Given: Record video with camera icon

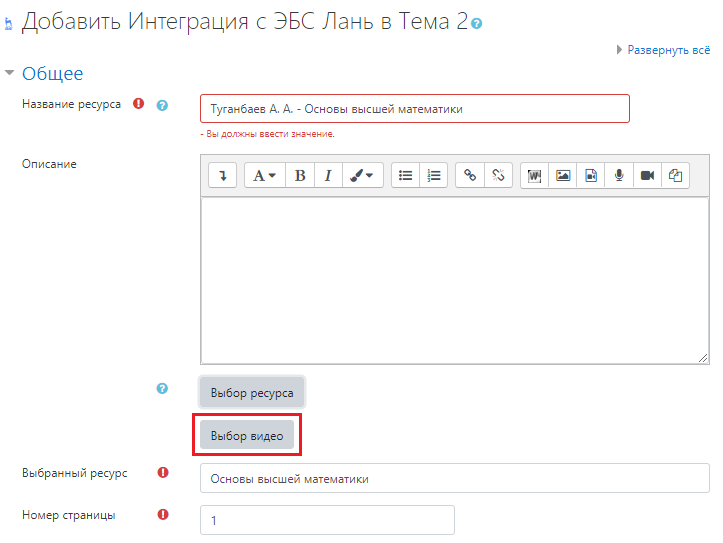Looking at the screenshot, I should [647, 175].
